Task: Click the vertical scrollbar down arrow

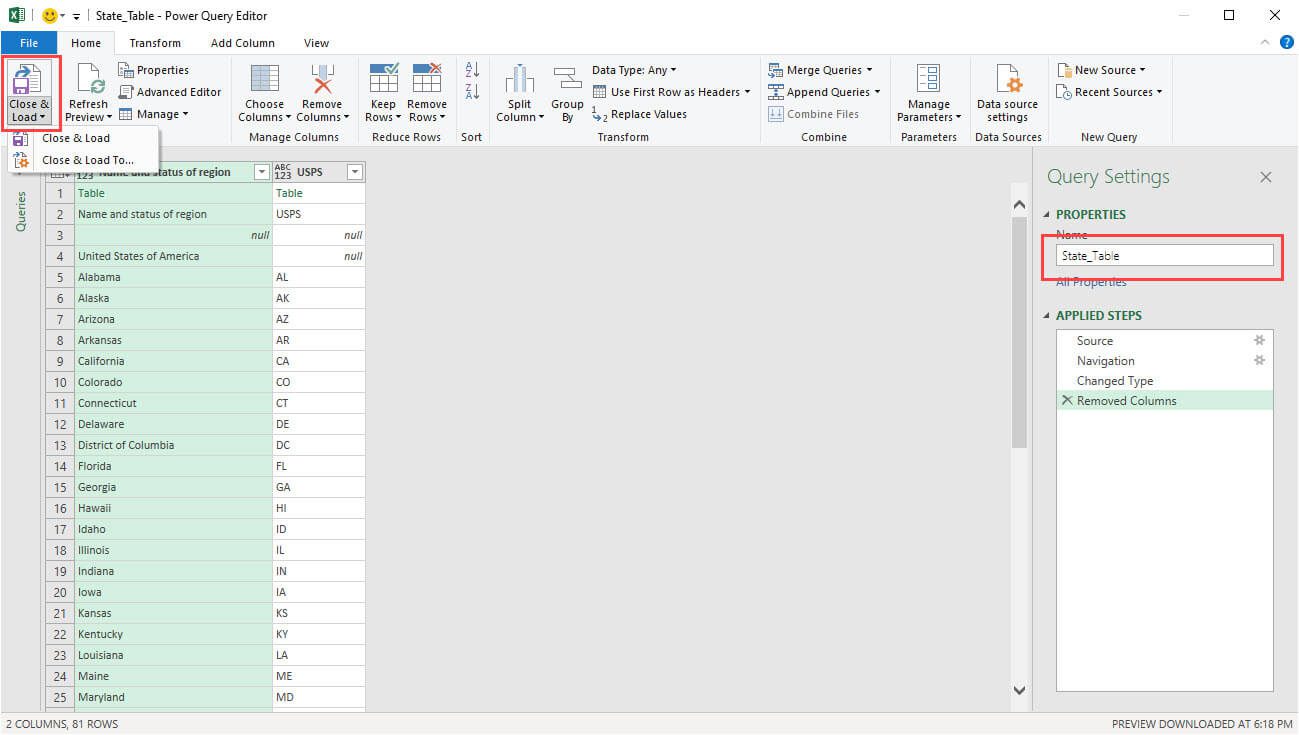Action: pos(1019,690)
